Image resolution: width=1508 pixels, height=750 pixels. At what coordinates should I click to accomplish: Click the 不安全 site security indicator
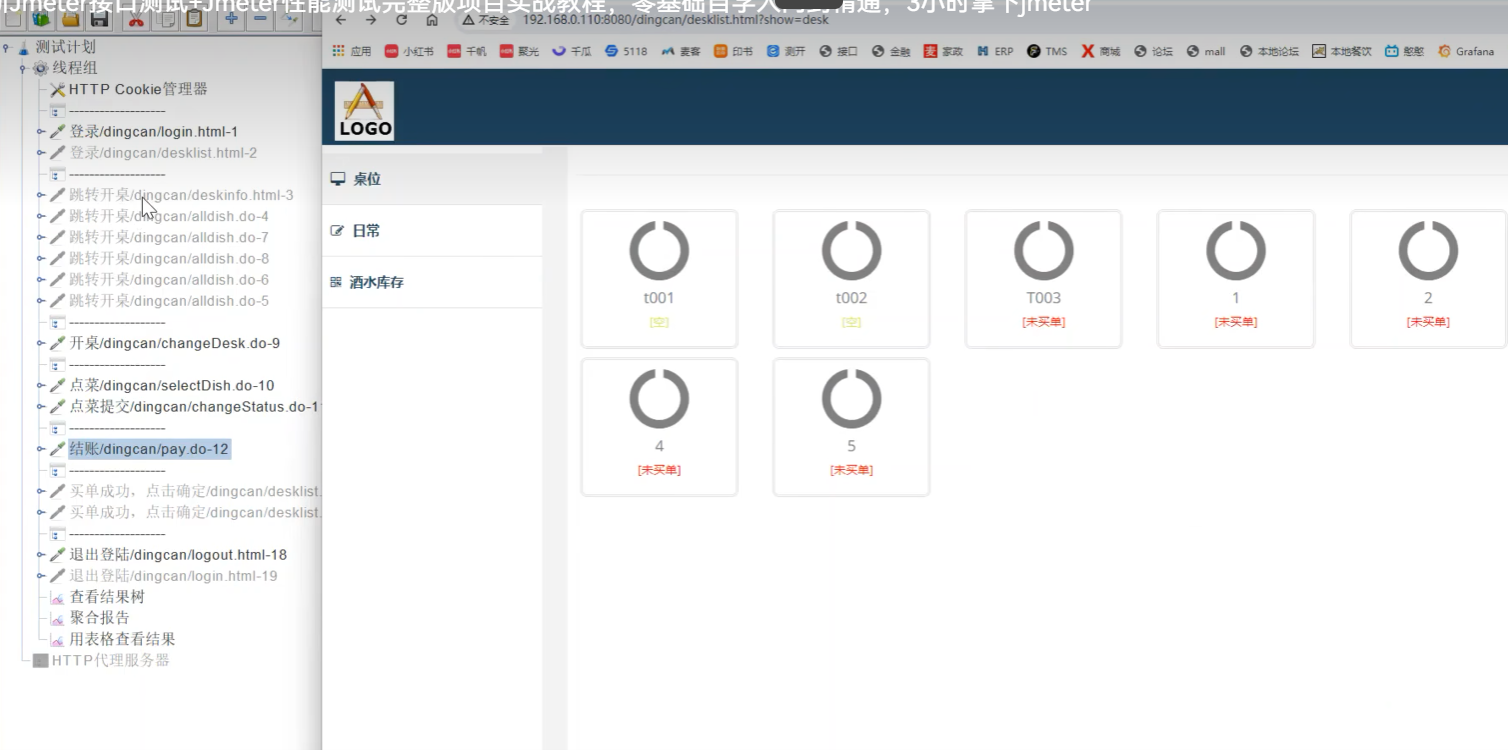click(x=485, y=20)
